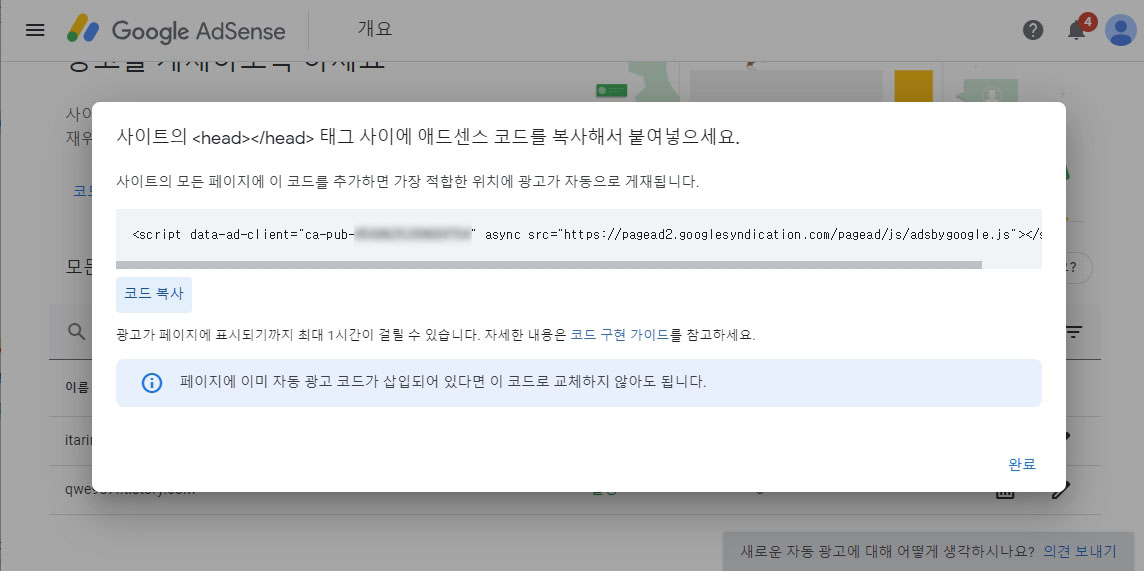1144x571 pixels.
Task: Click the chart icon in bottom row
Action: point(1005,492)
